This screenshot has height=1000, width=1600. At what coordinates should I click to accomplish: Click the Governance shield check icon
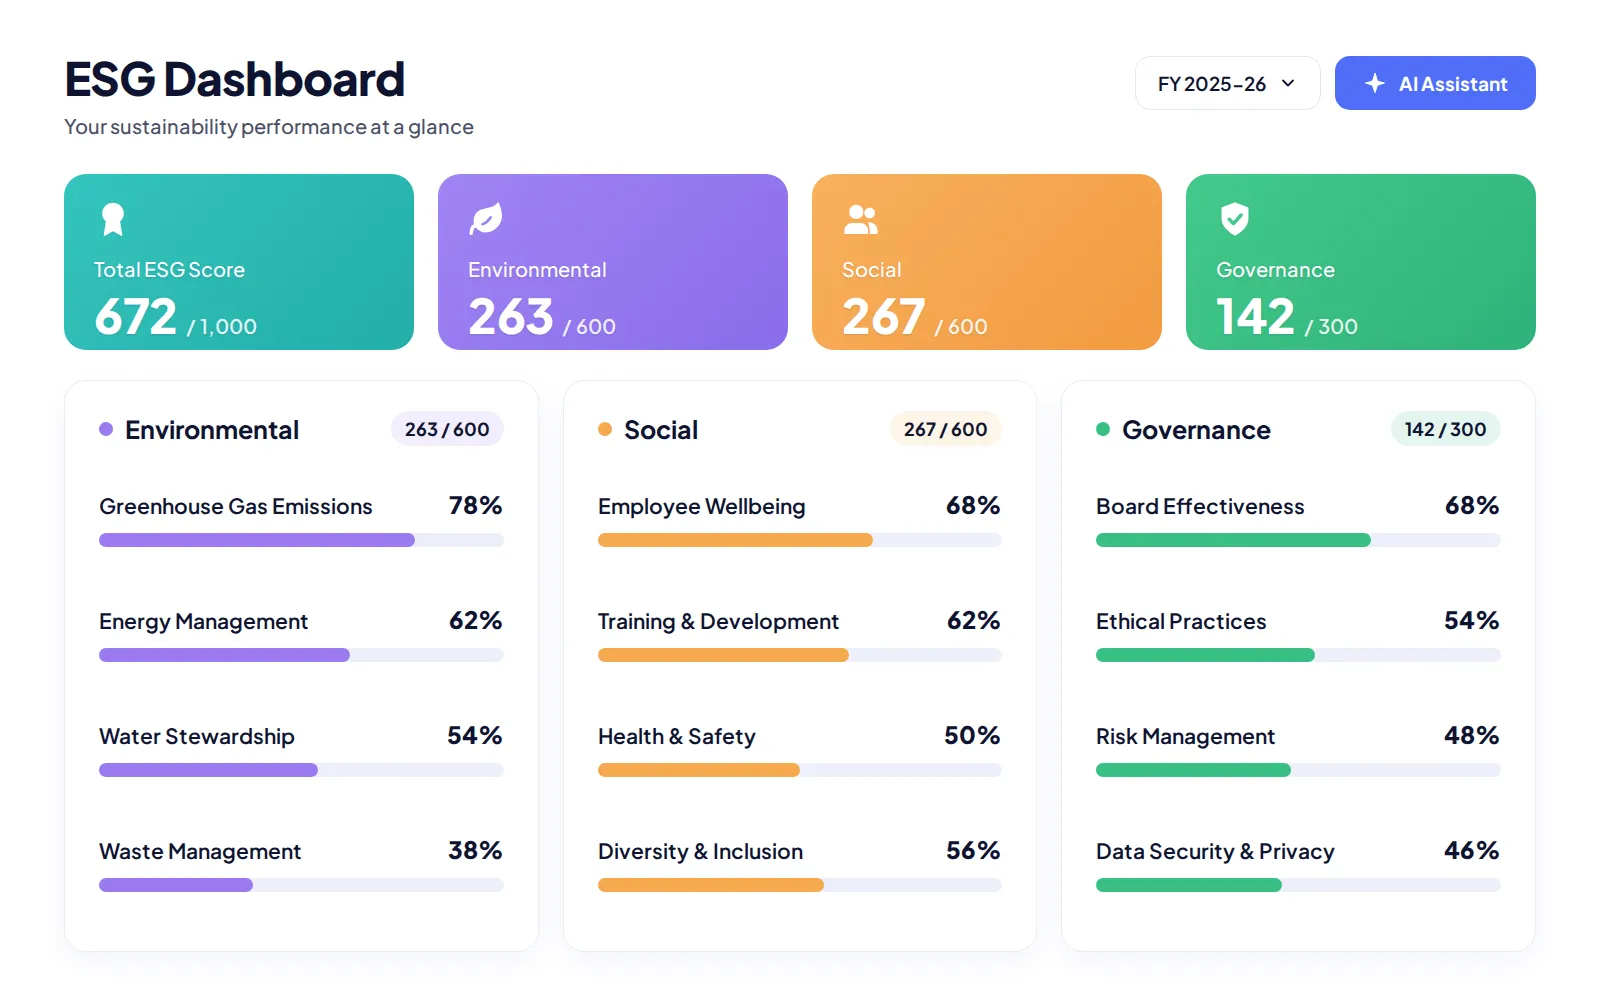1235,219
